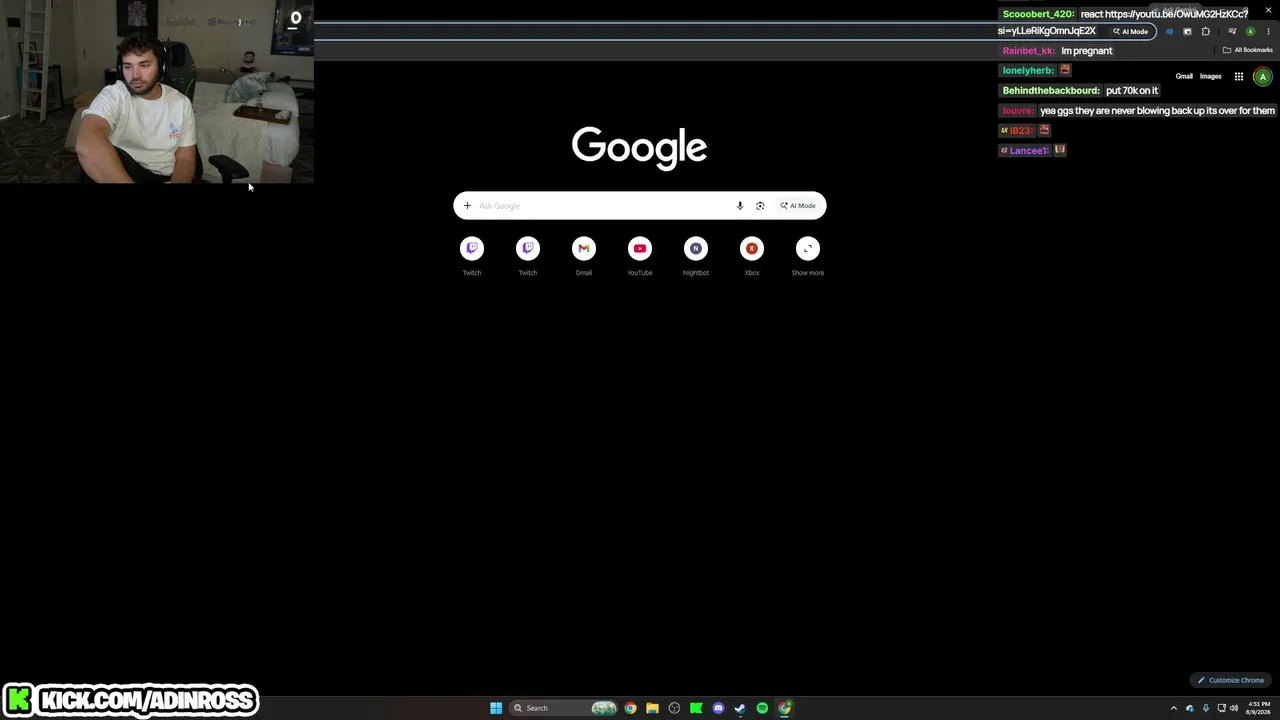Screen dimensions: 1280x720
Task: Open AI Mode in the Google search box
Action: pyautogui.click(x=798, y=206)
